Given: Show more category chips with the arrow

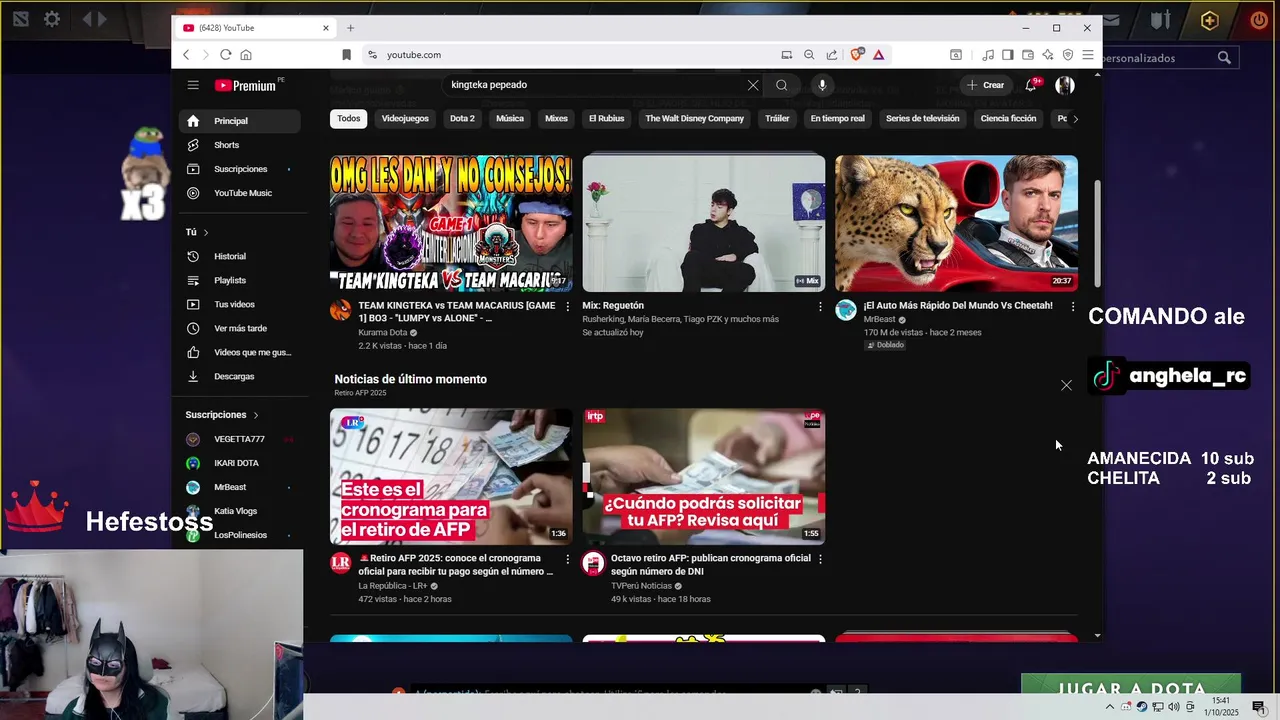Looking at the screenshot, I should coord(1075,119).
